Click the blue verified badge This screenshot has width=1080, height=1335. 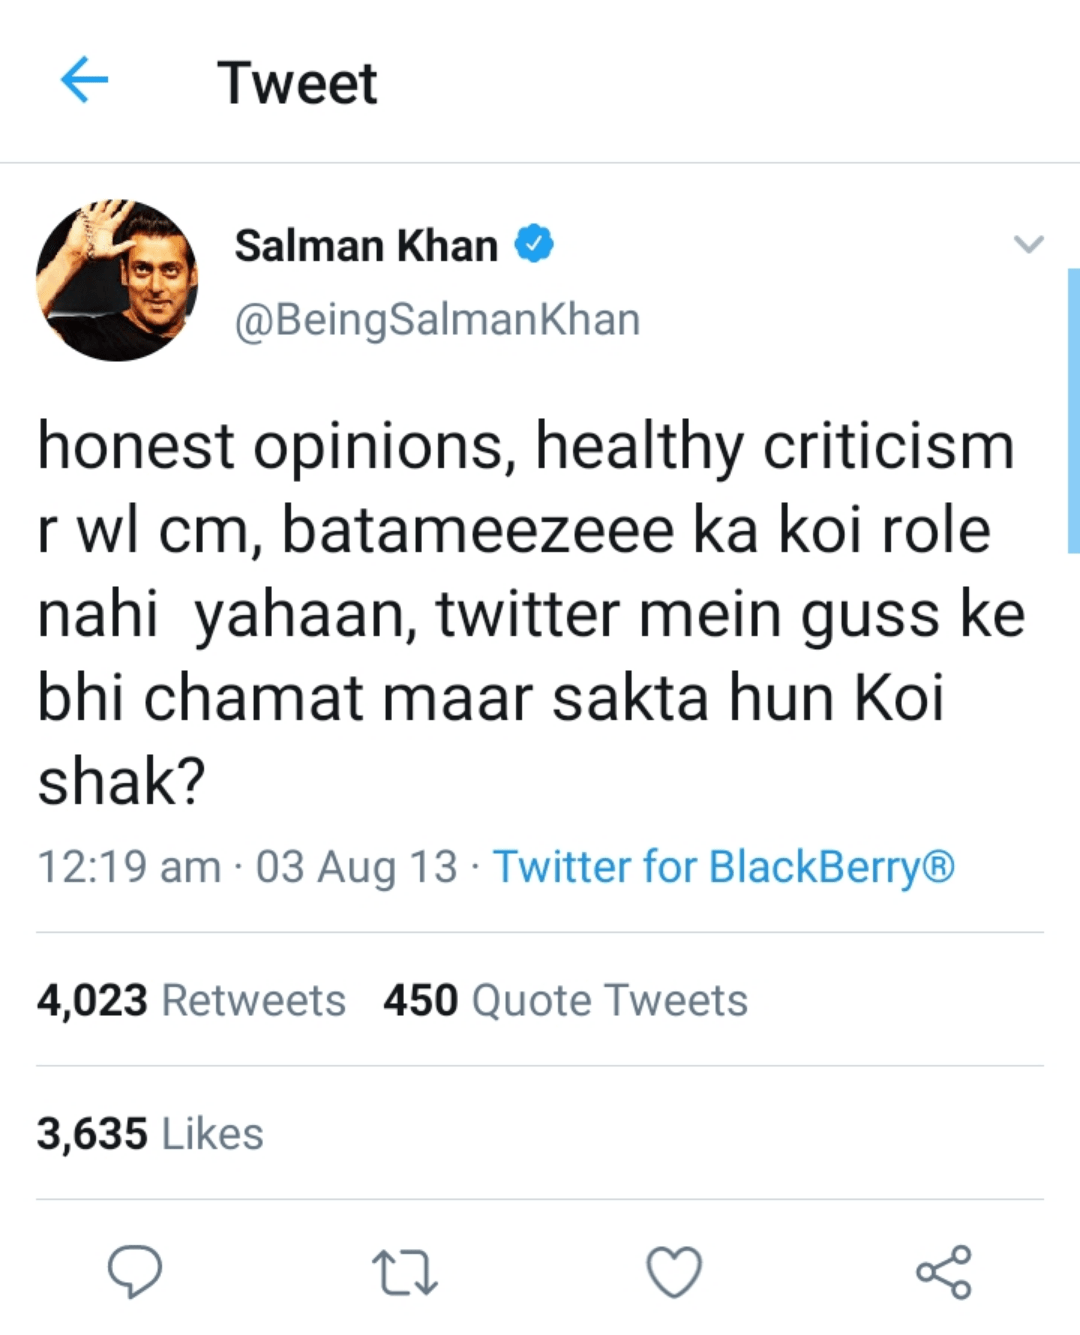(534, 244)
